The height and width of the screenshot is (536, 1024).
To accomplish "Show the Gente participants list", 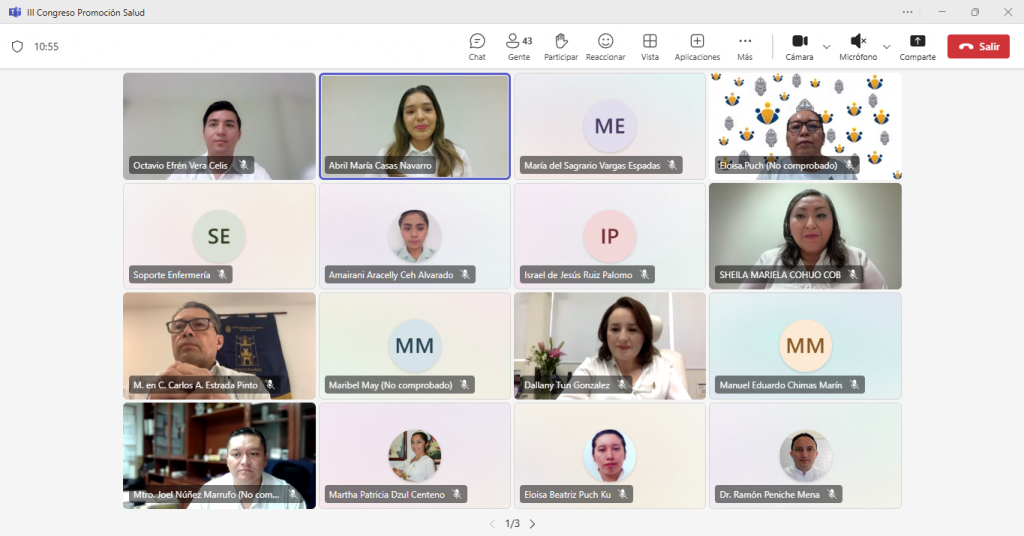I will 518,46.
